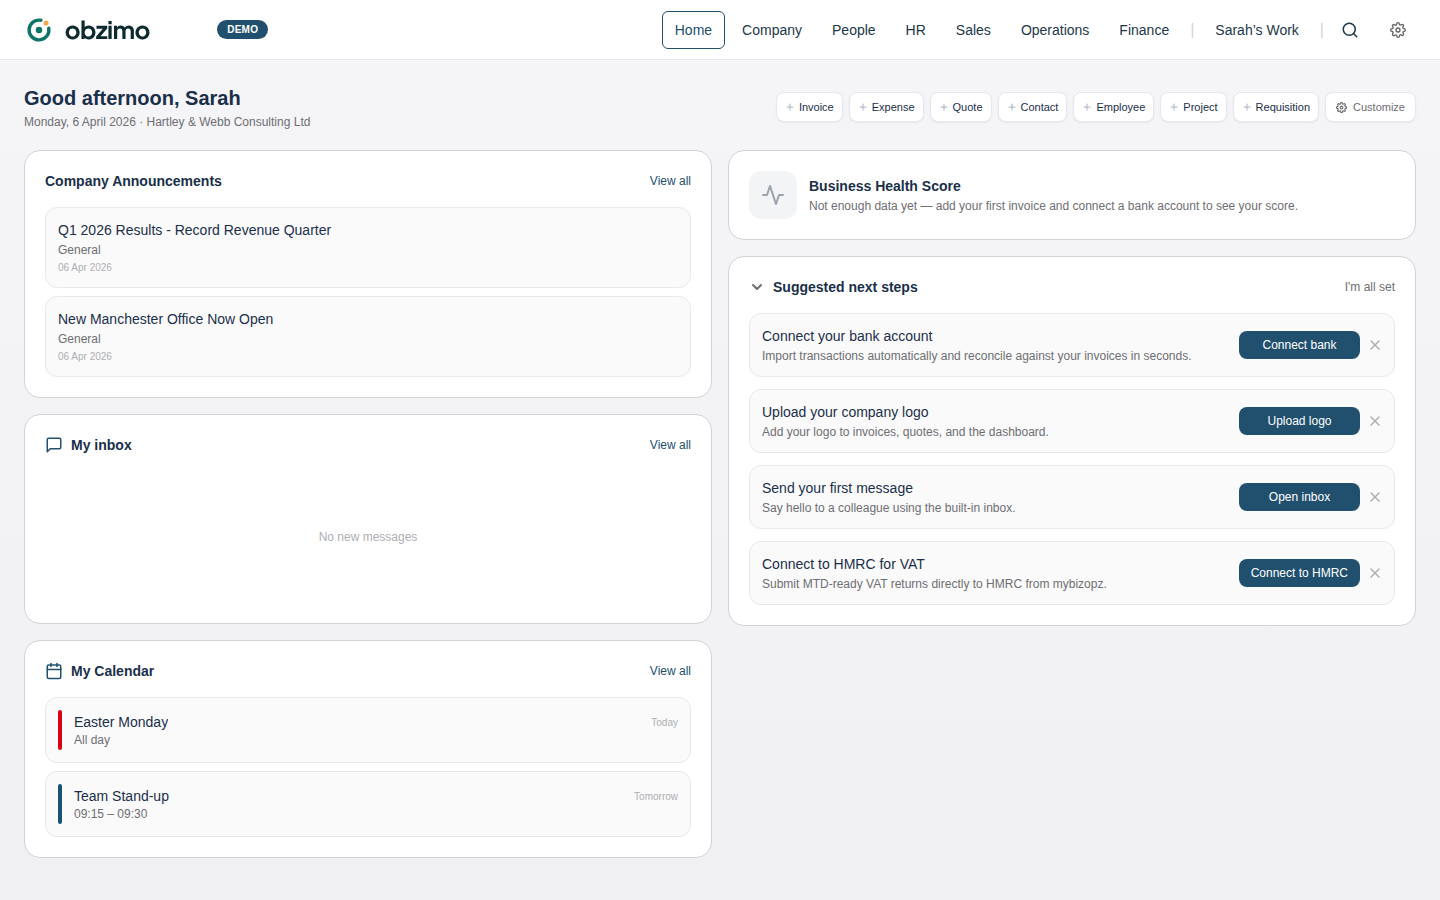Click the obzimo logo icon
The width and height of the screenshot is (1440, 900).
tap(39, 30)
